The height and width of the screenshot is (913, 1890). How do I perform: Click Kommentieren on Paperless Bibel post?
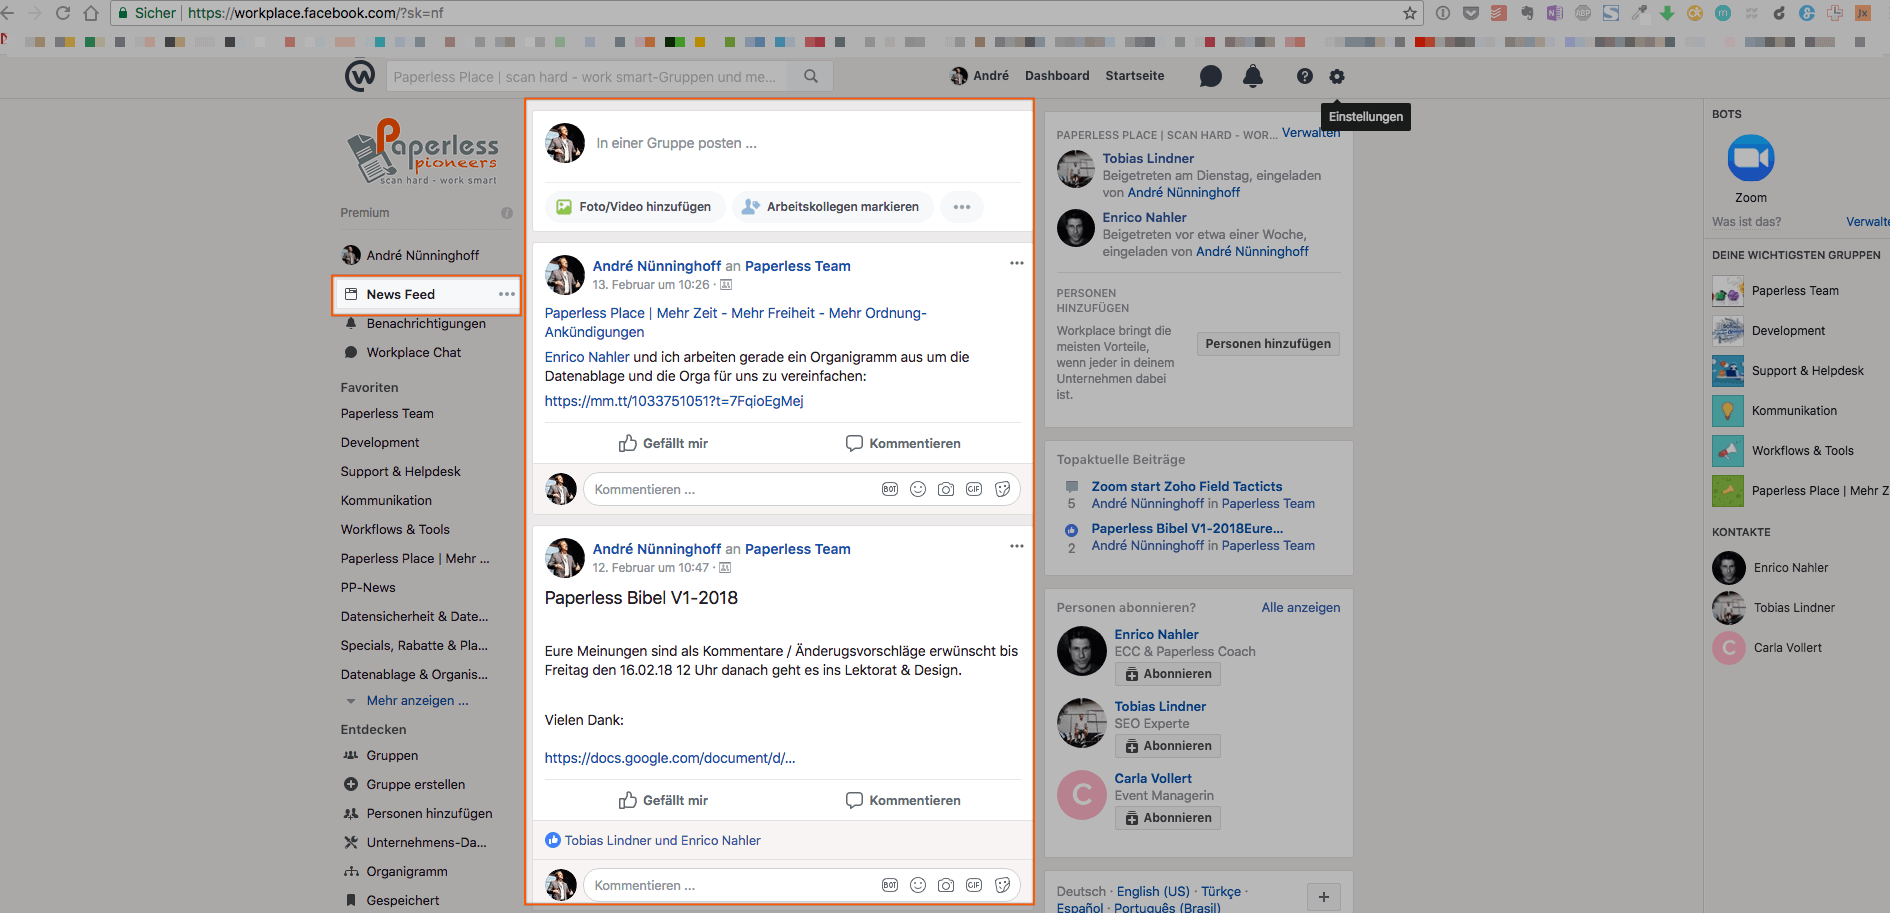(903, 800)
